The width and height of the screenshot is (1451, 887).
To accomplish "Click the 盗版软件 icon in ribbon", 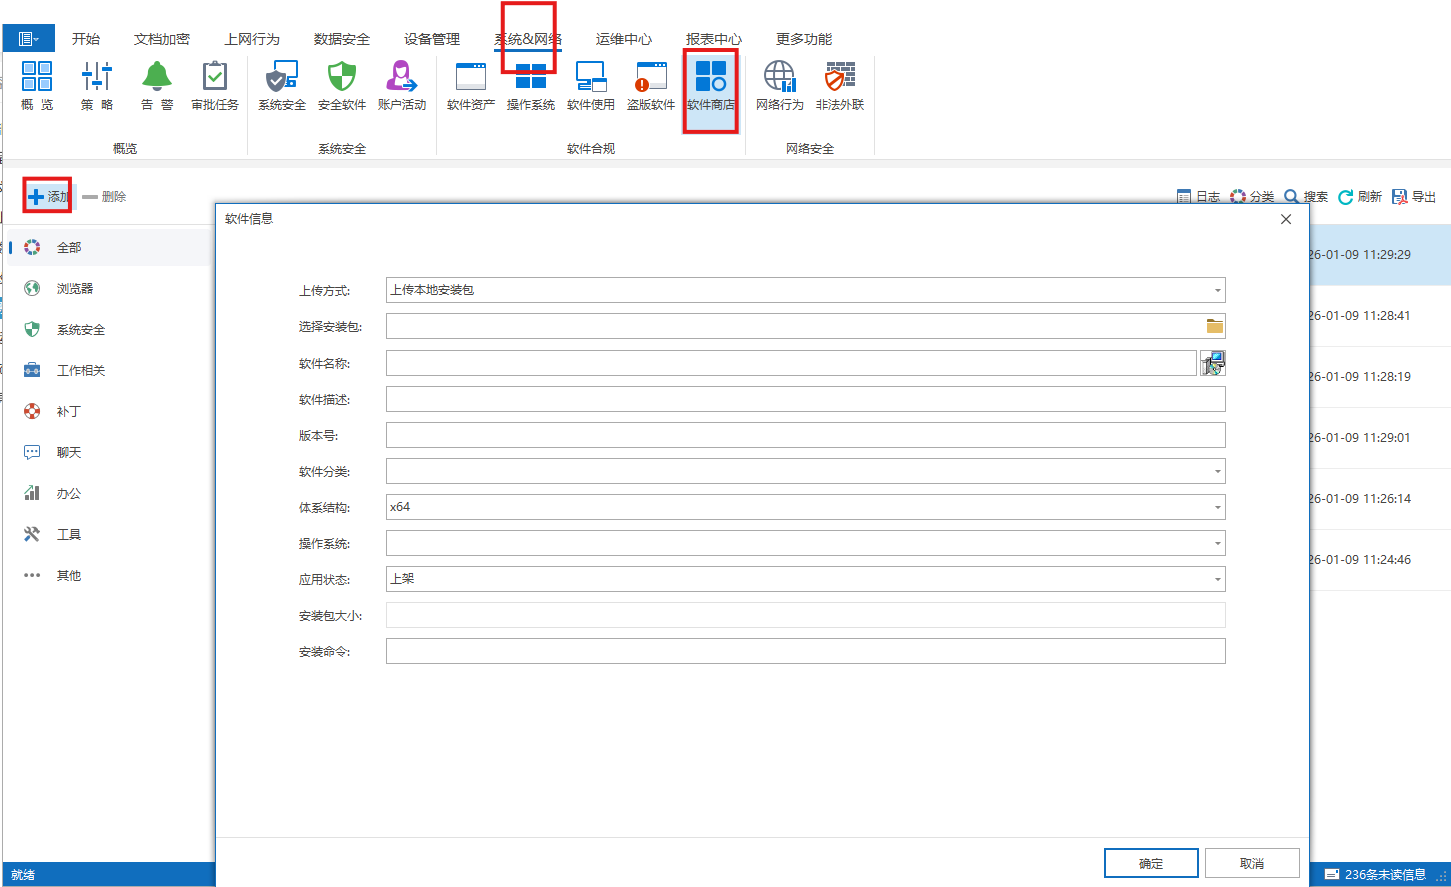I will [x=651, y=85].
